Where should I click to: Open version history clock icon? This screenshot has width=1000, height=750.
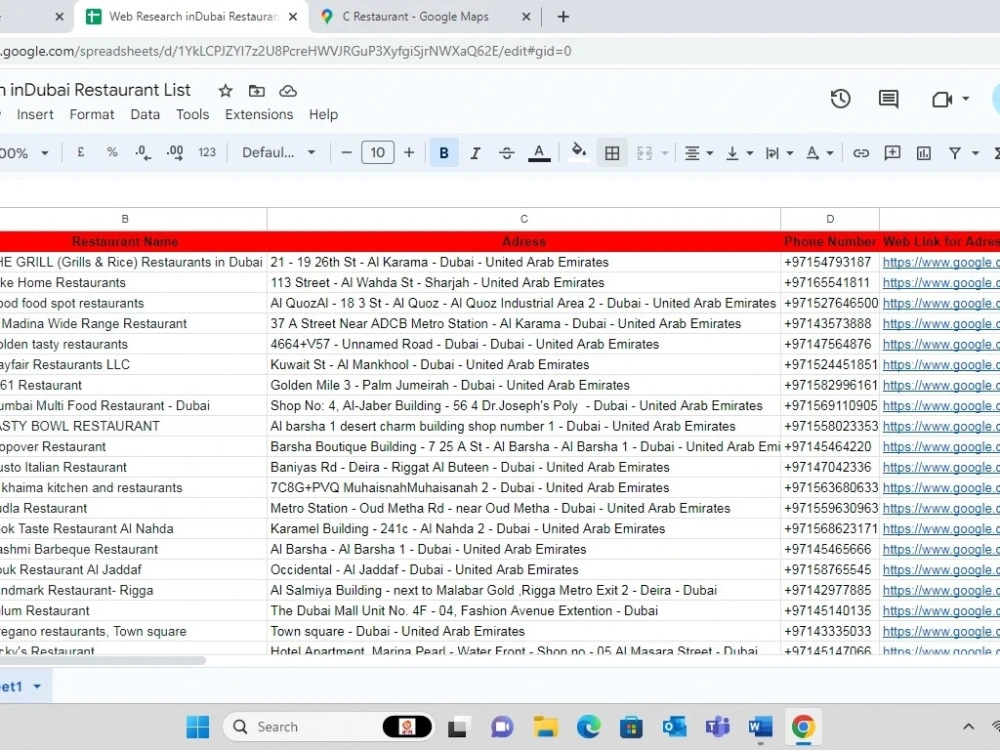840,99
